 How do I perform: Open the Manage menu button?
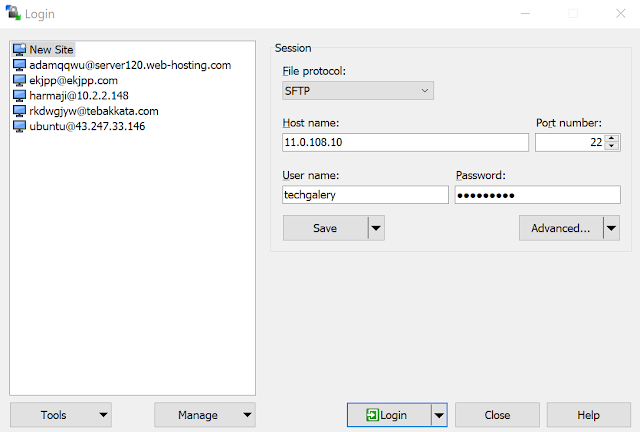[x=205, y=415]
